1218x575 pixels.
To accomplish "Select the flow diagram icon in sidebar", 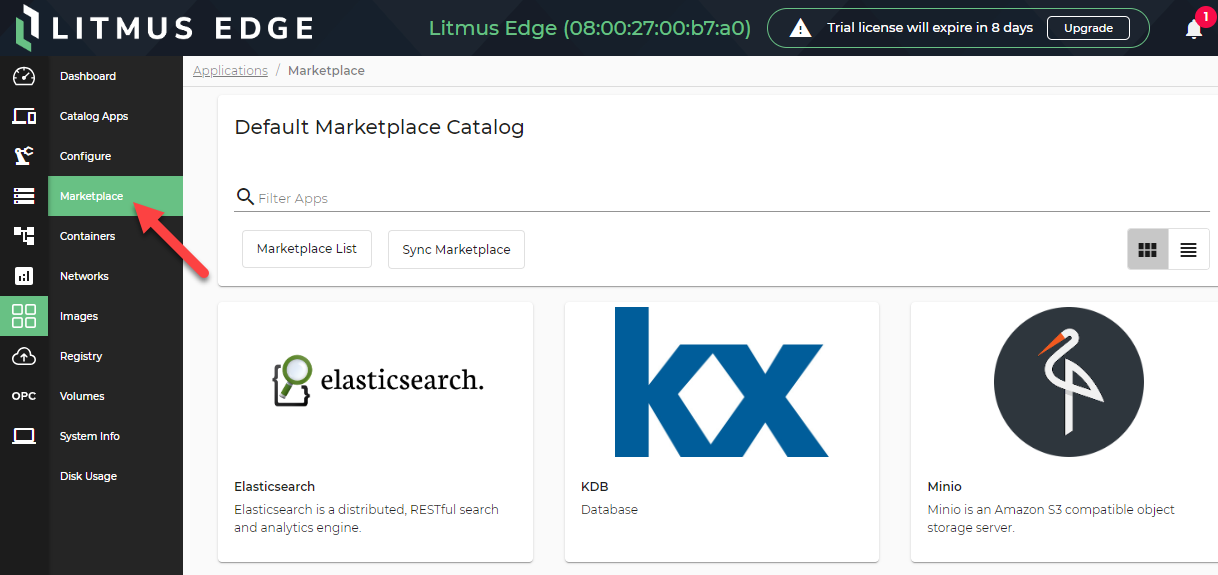I will pos(24,236).
